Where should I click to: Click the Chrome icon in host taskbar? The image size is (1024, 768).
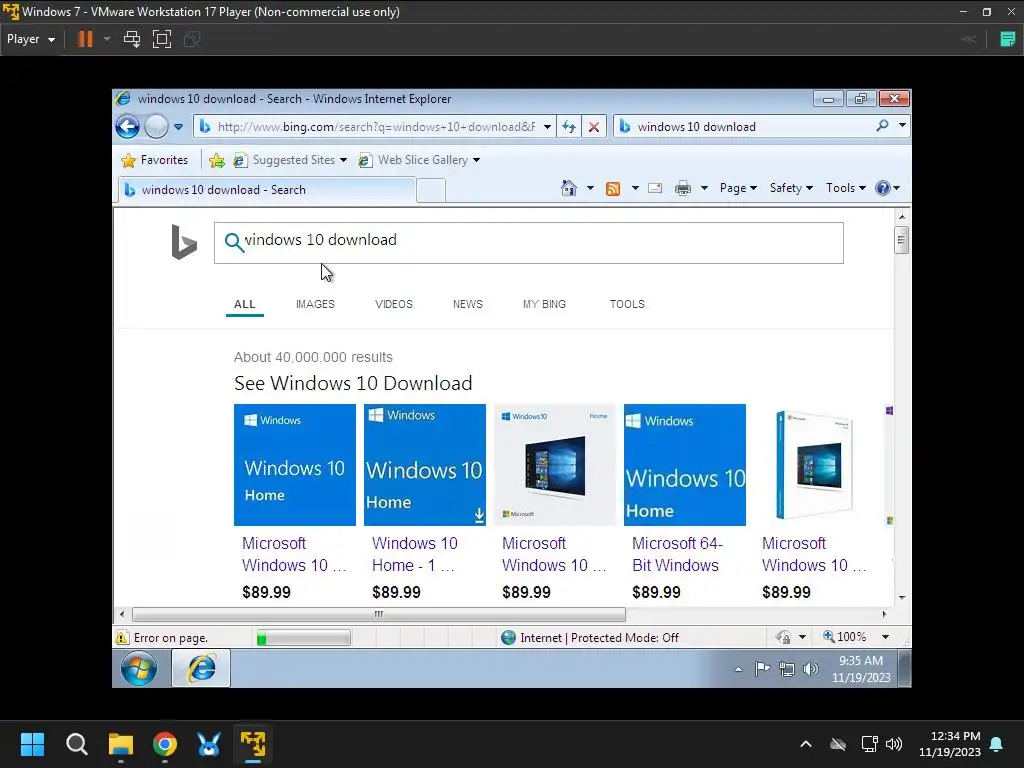point(165,744)
